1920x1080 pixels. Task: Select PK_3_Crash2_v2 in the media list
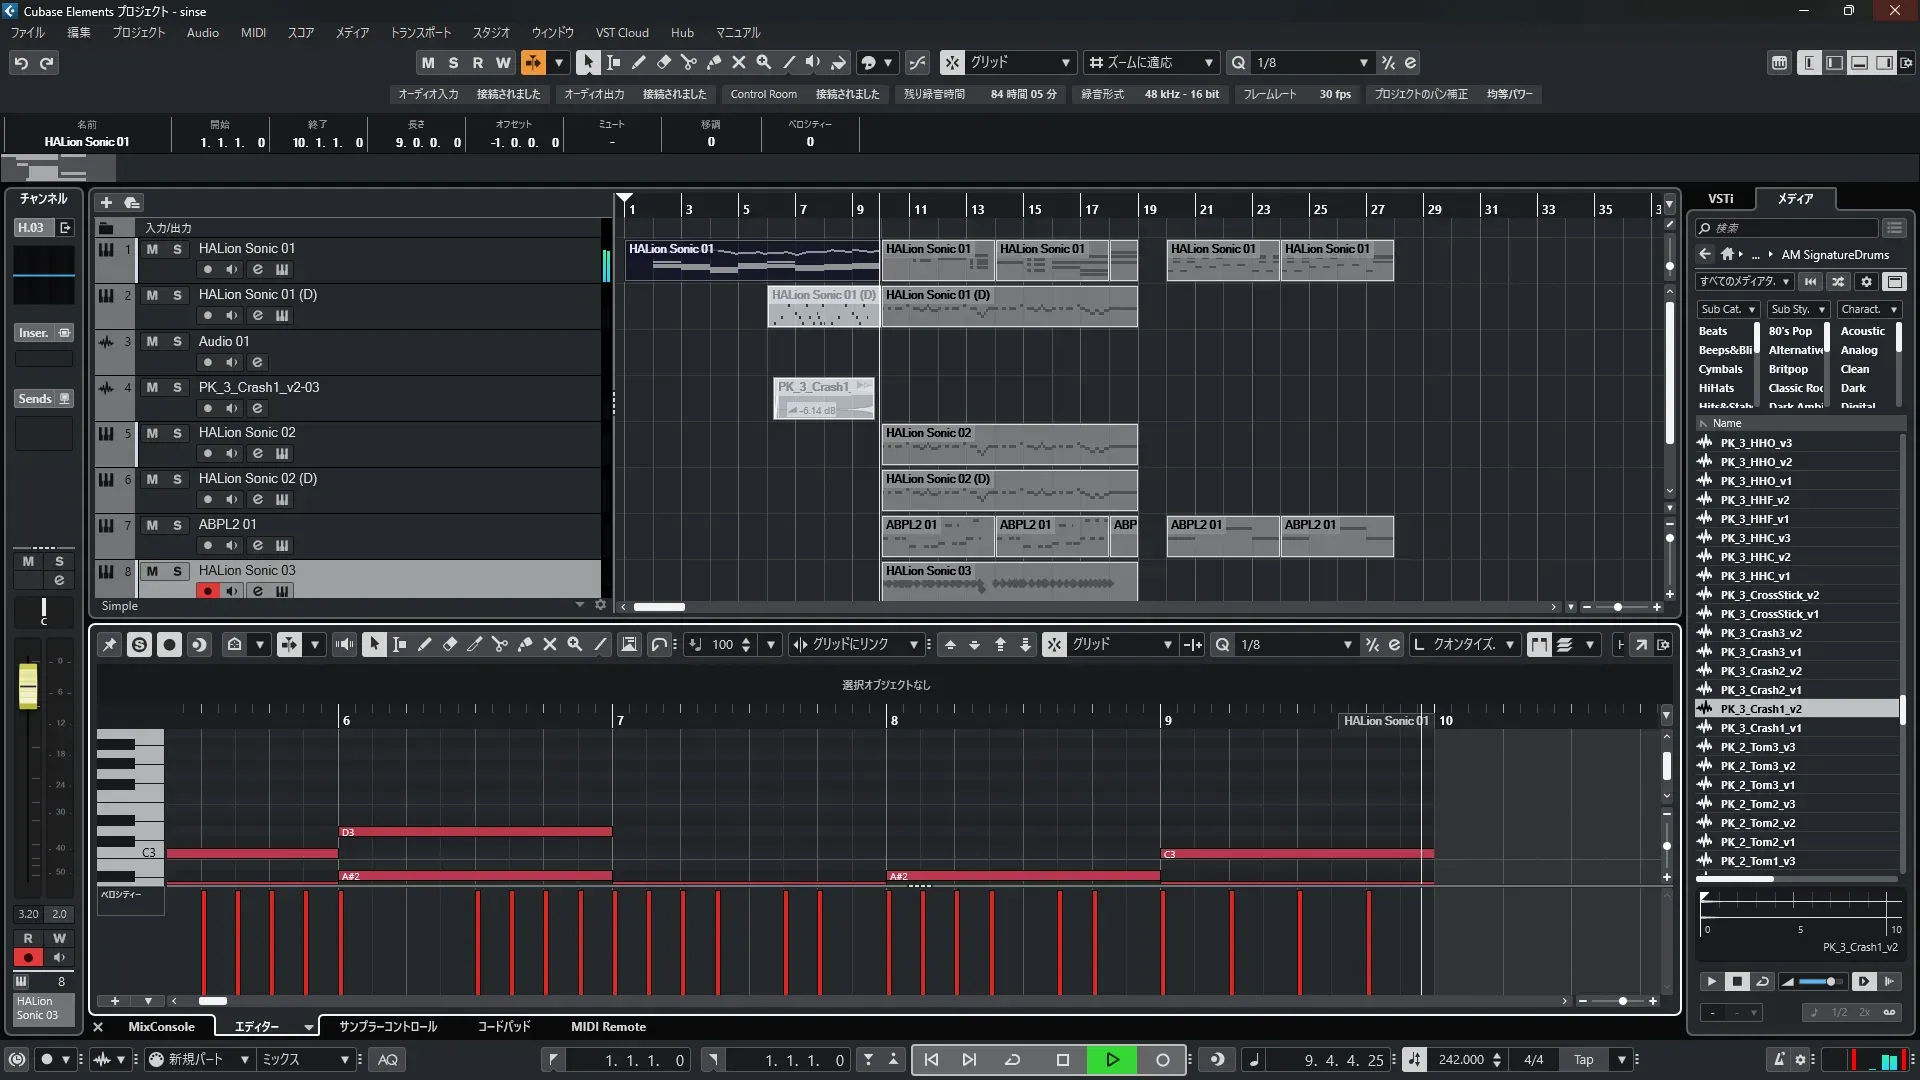point(1761,671)
